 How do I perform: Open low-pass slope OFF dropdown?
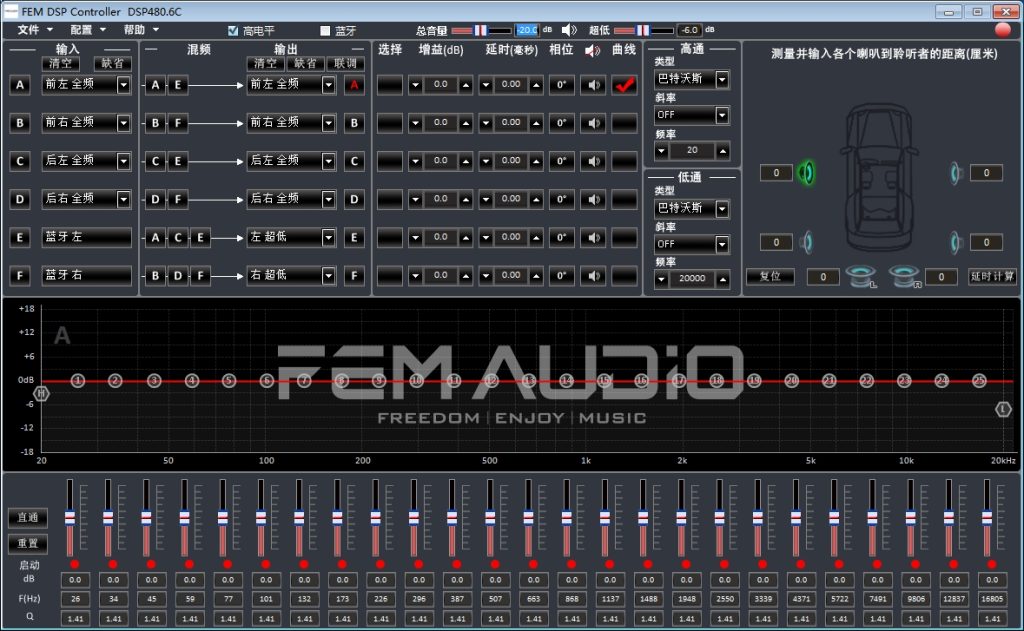tap(722, 244)
